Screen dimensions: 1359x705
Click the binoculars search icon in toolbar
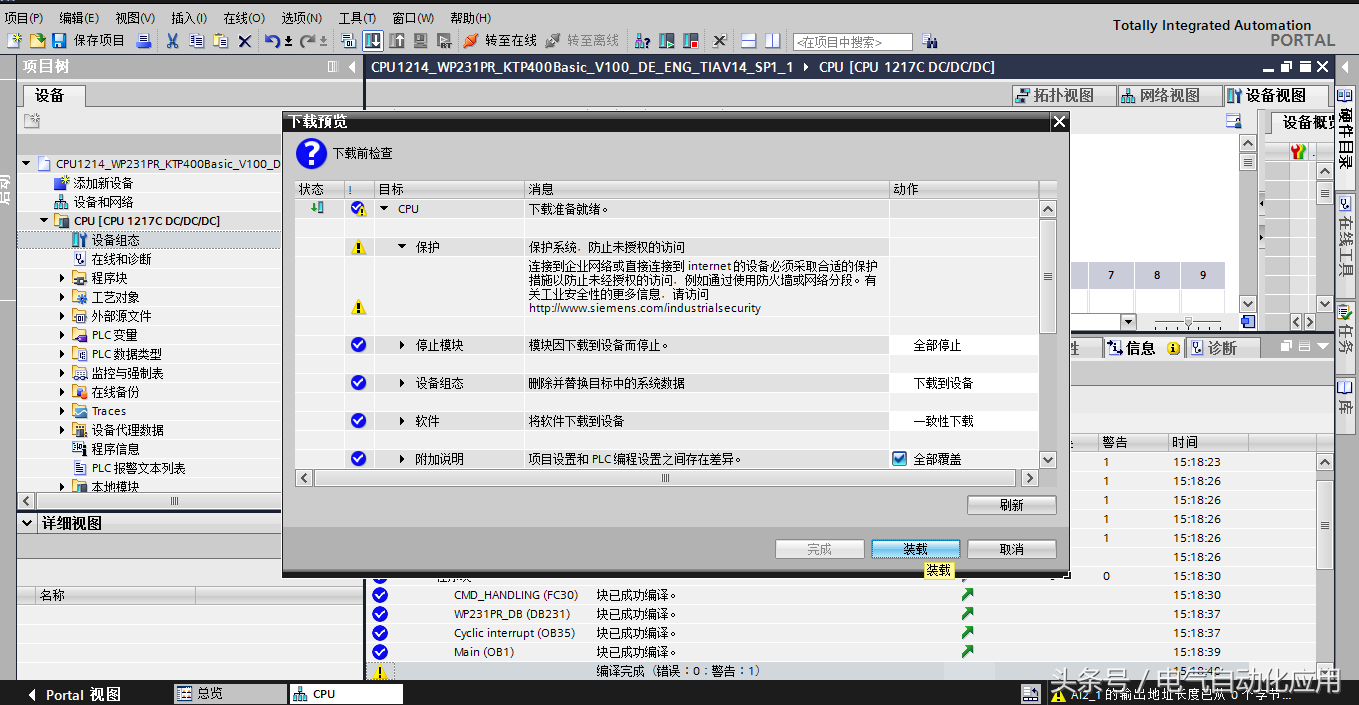pyautogui.click(x=930, y=41)
